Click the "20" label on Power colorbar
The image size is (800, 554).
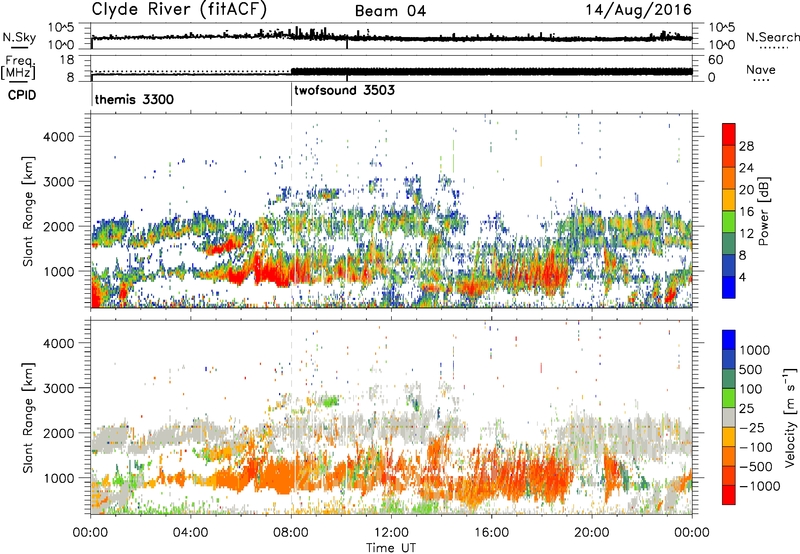746,190
